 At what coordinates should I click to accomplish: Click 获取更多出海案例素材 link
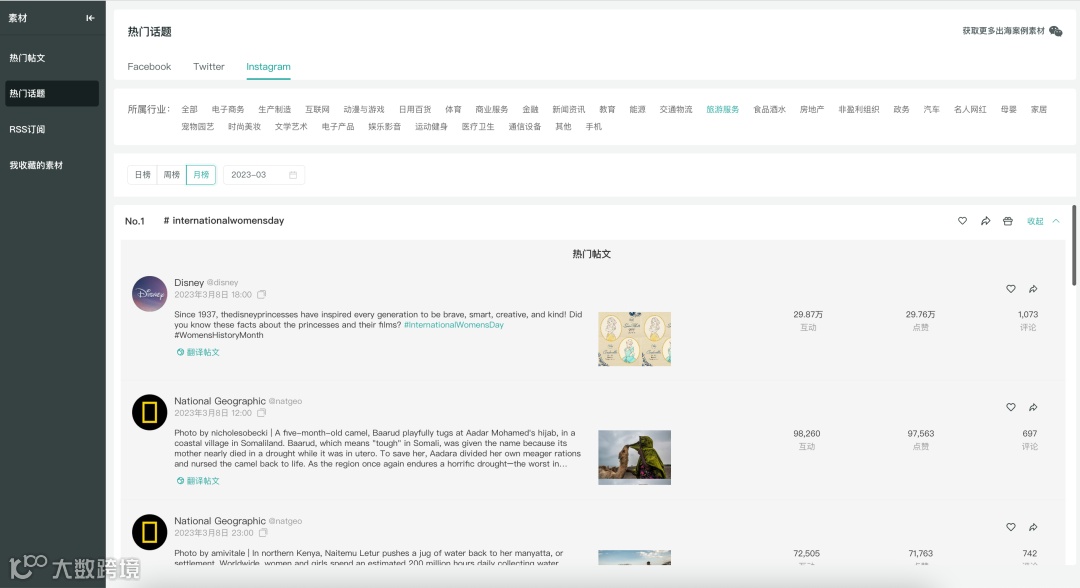pos(1004,31)
